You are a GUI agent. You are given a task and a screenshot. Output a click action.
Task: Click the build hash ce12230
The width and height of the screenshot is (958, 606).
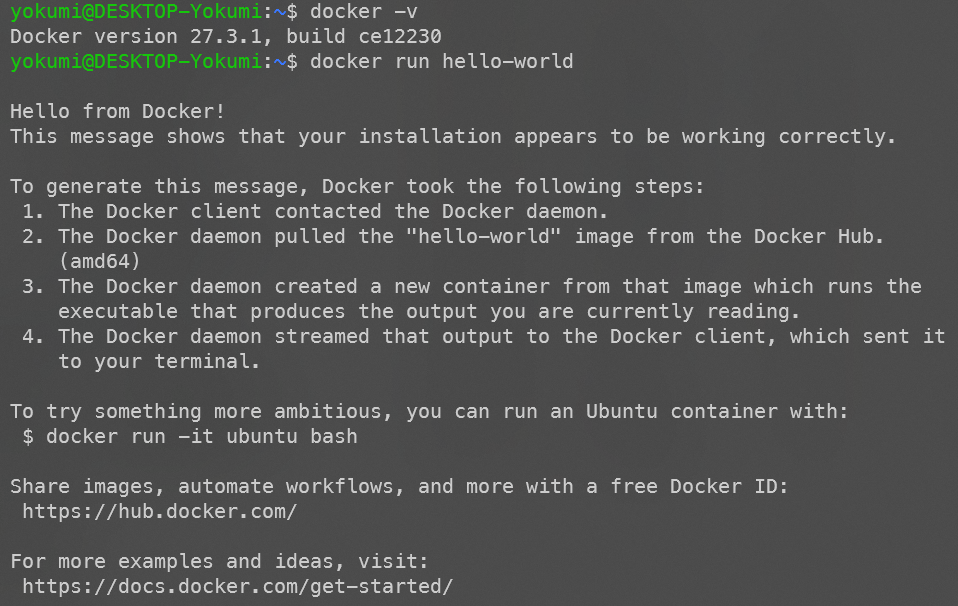click(400, 37)
